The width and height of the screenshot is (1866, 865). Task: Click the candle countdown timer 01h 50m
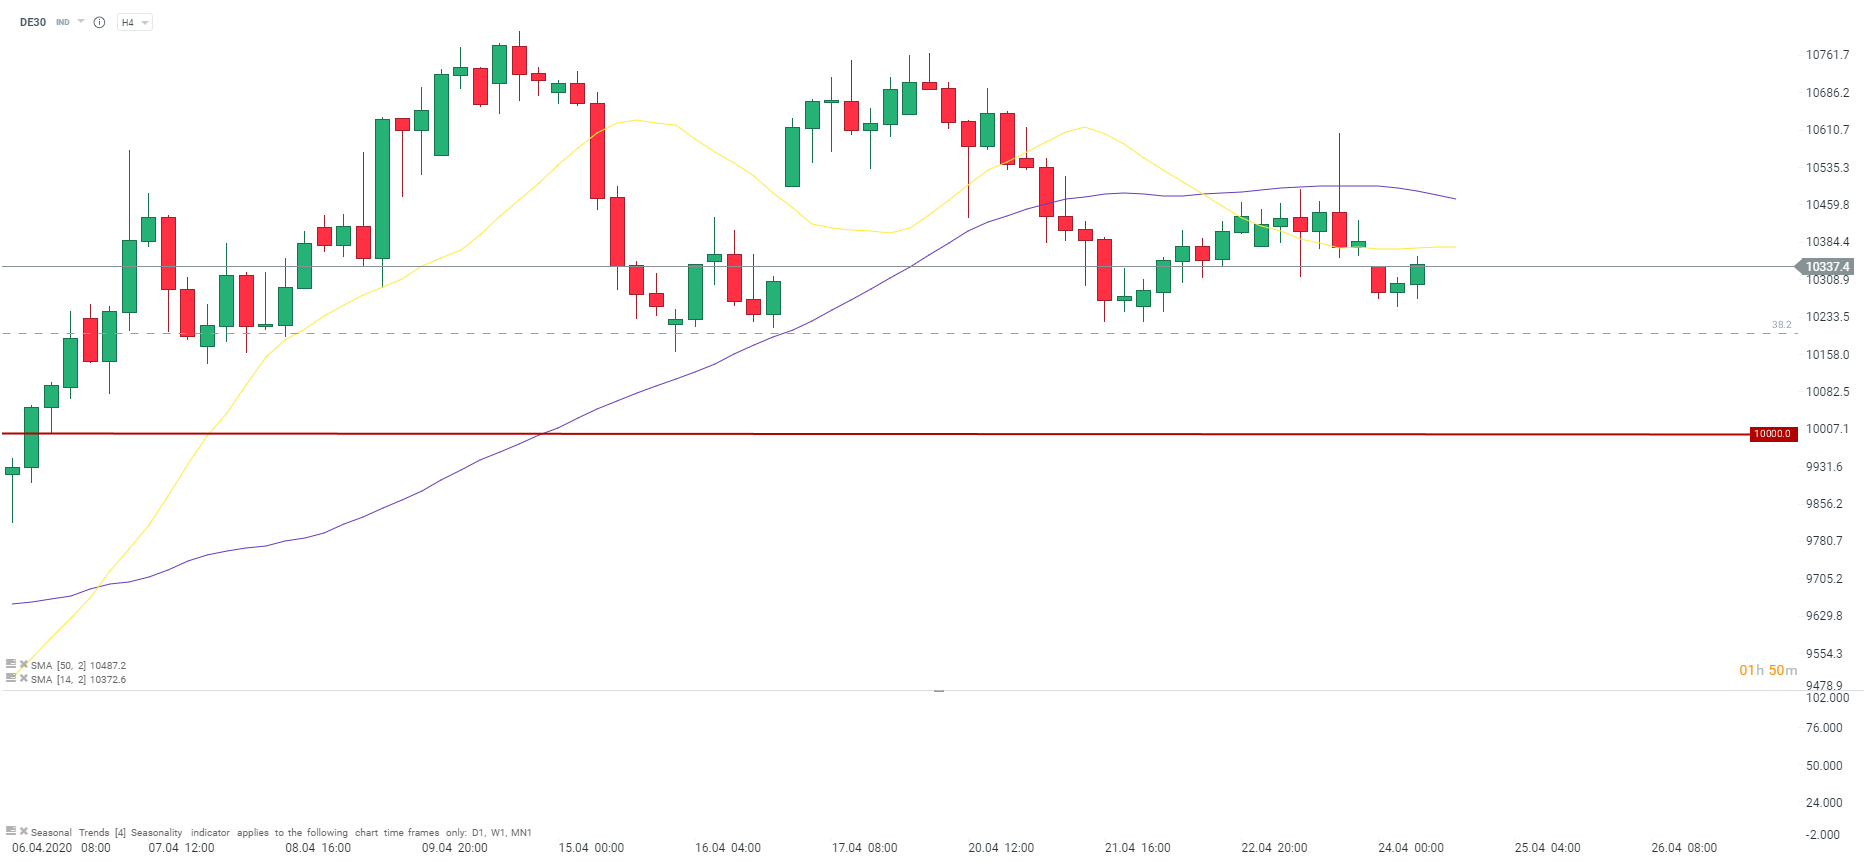[x=1768, y=670]
